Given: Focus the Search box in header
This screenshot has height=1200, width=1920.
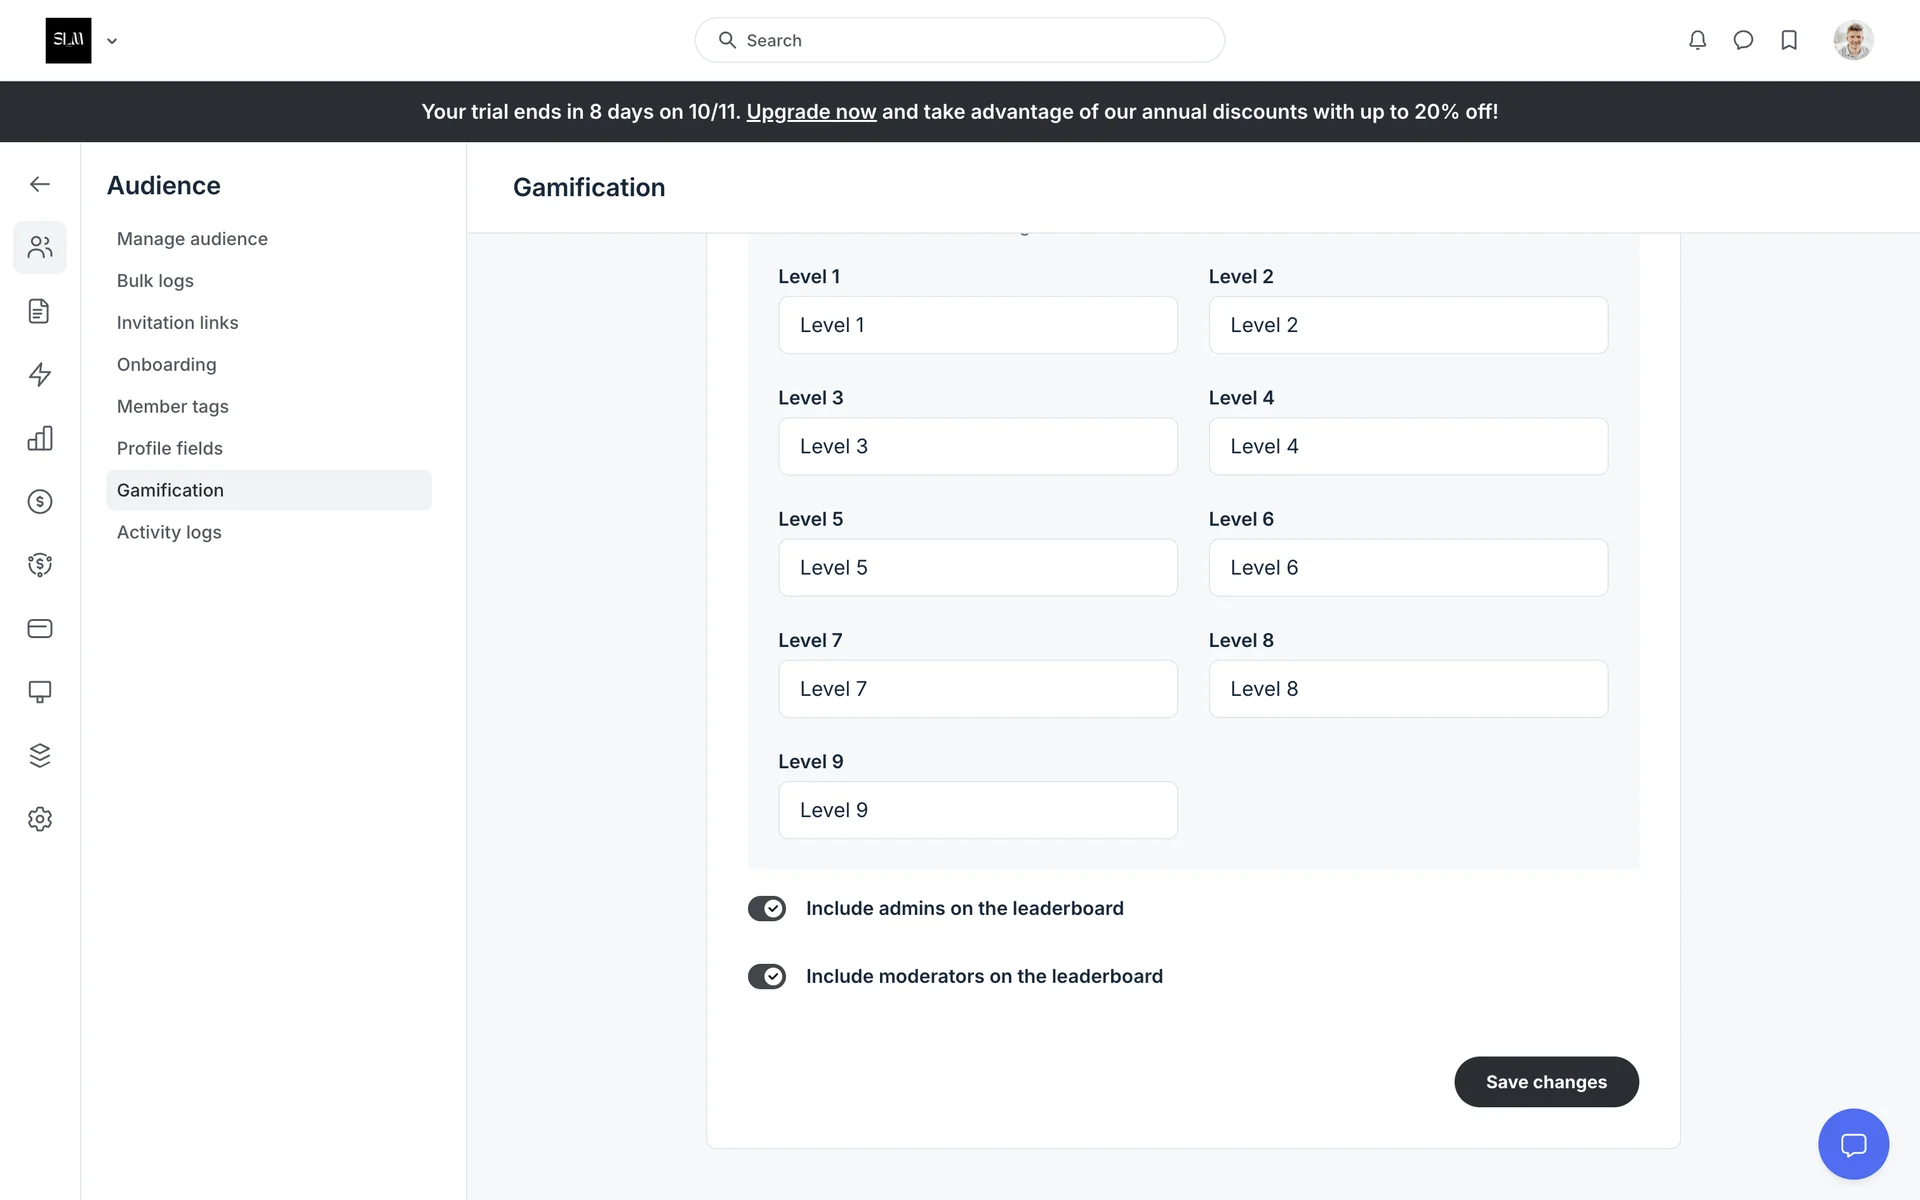Looking at the screenshot, I should click(x=960, y=40).
